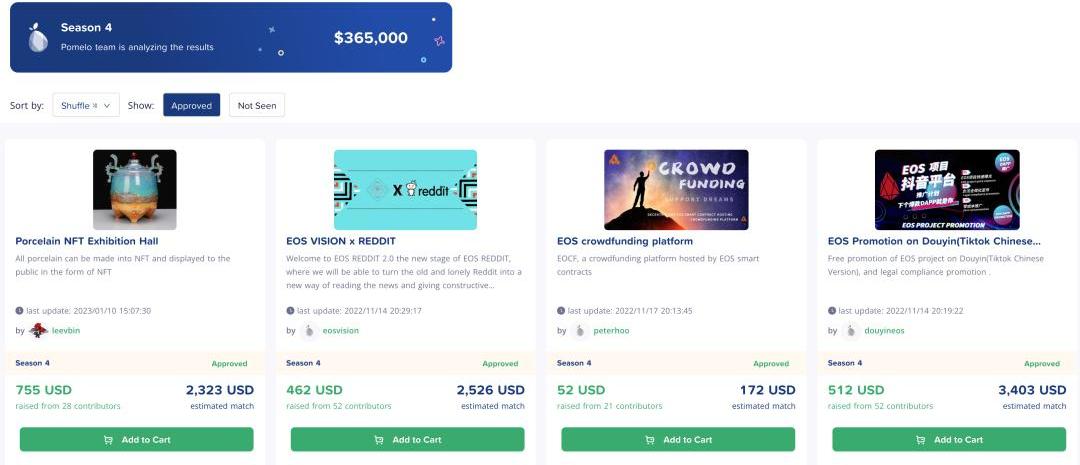Click clock icon on EOS crowdfunding card

click(561, 311)
